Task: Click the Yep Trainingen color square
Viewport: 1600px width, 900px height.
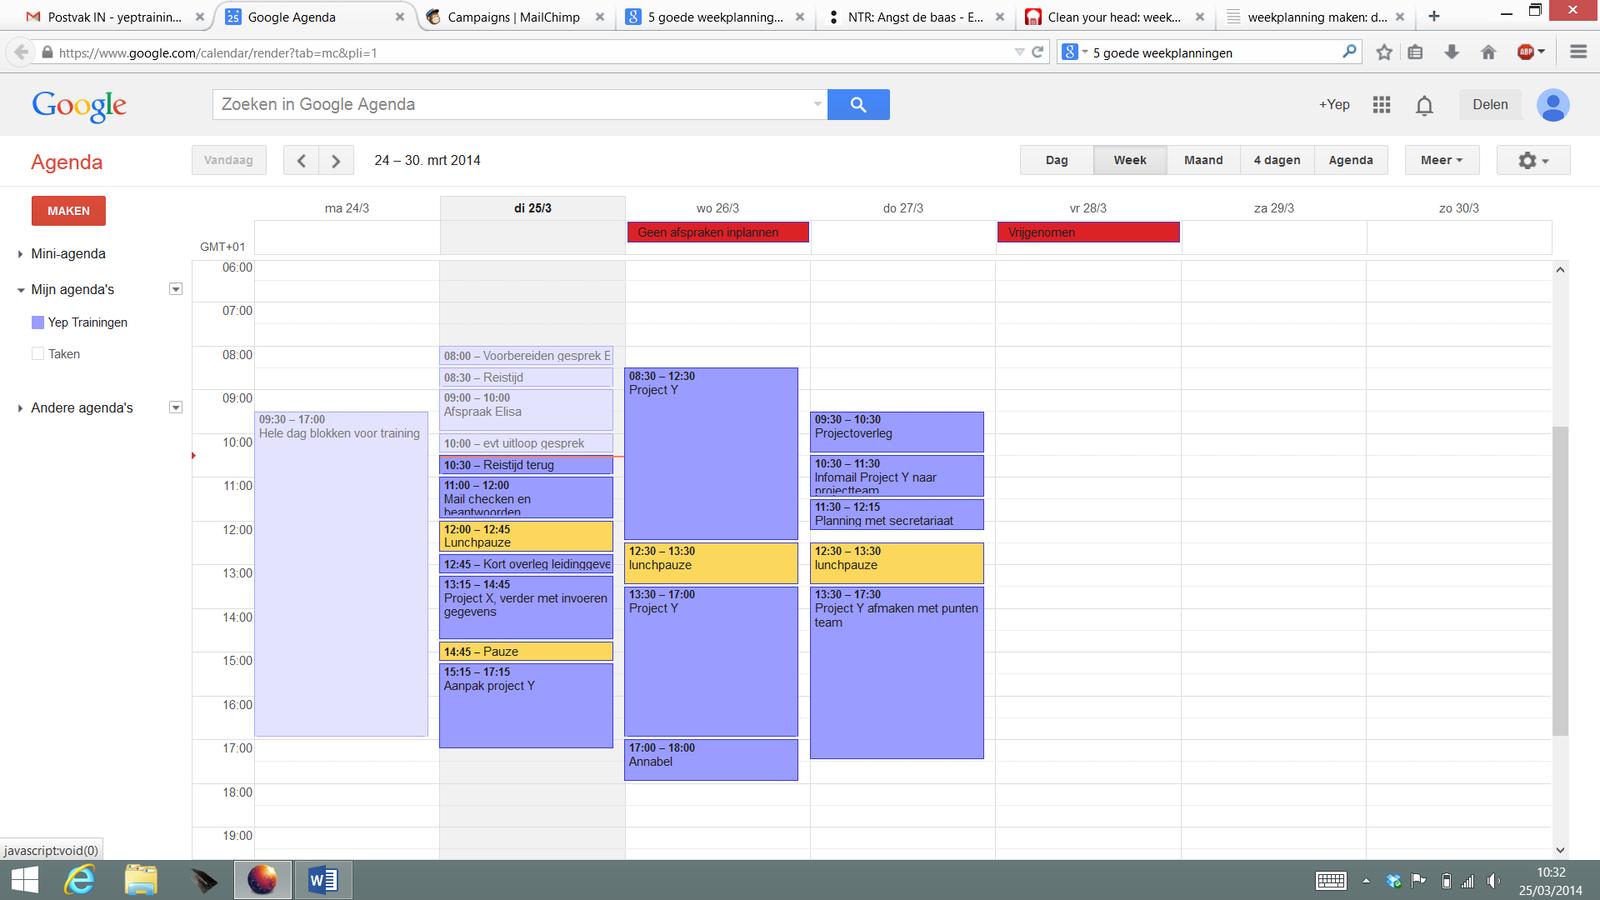Action: (x=37, y=322)
